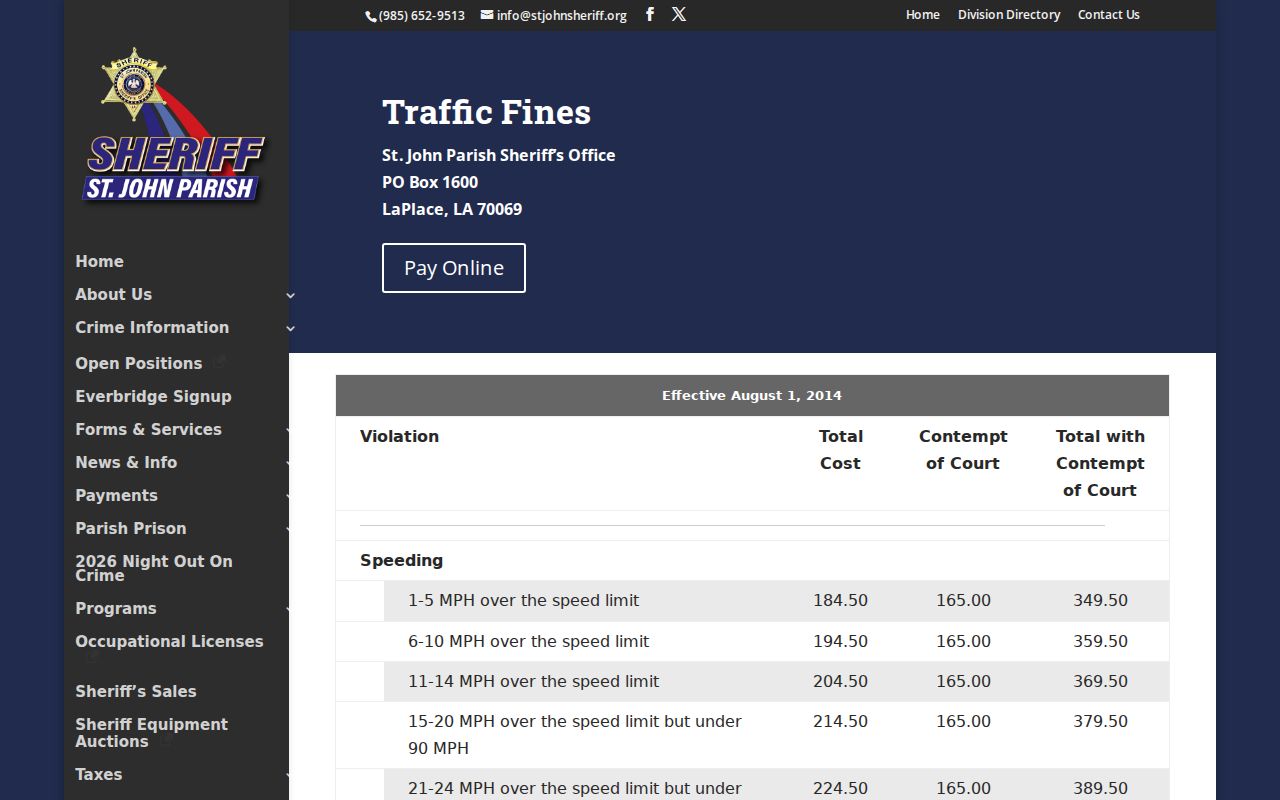Click the Pay Online button
The width and height of the screenshot is (1280, 800).
pyautogui.click(x=454, y=268)
